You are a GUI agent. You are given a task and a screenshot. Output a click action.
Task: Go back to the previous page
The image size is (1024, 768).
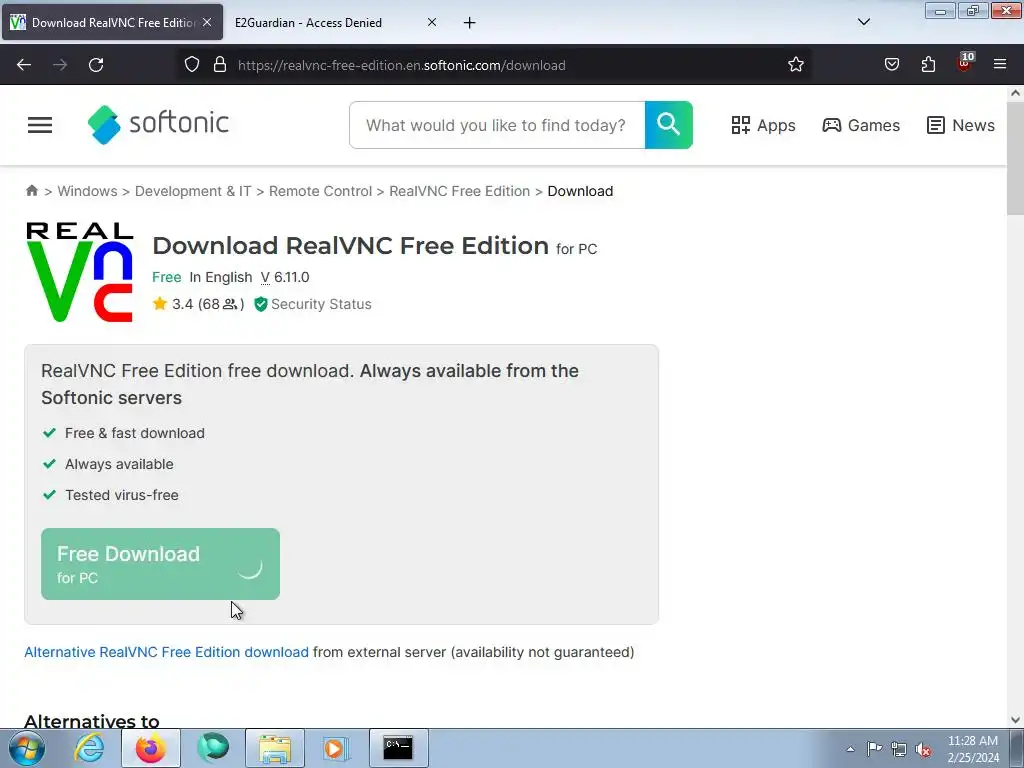pyautogui.click(x=24, y=65)
